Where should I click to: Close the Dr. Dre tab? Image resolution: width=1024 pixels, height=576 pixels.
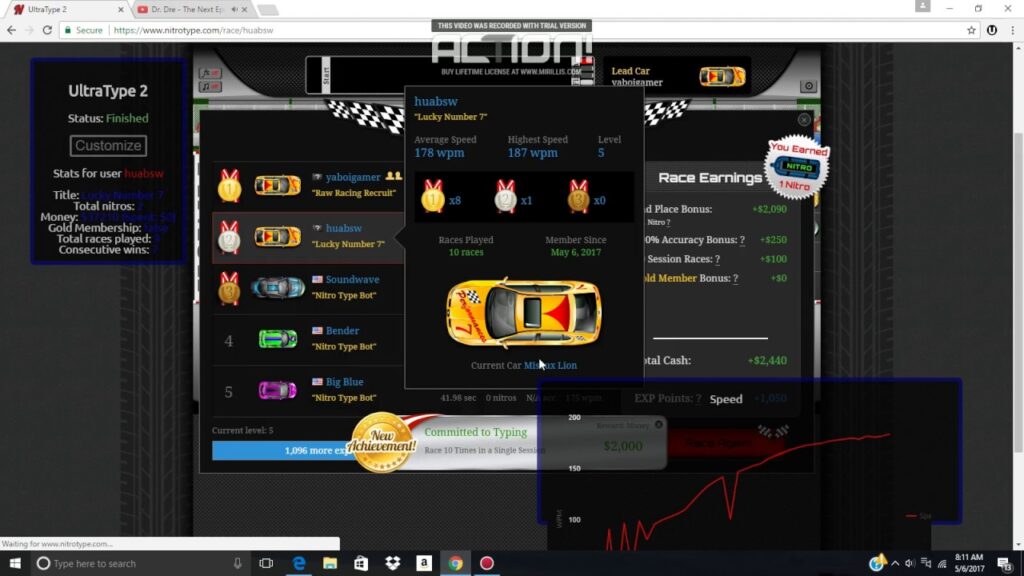click(x=244, y=10)
